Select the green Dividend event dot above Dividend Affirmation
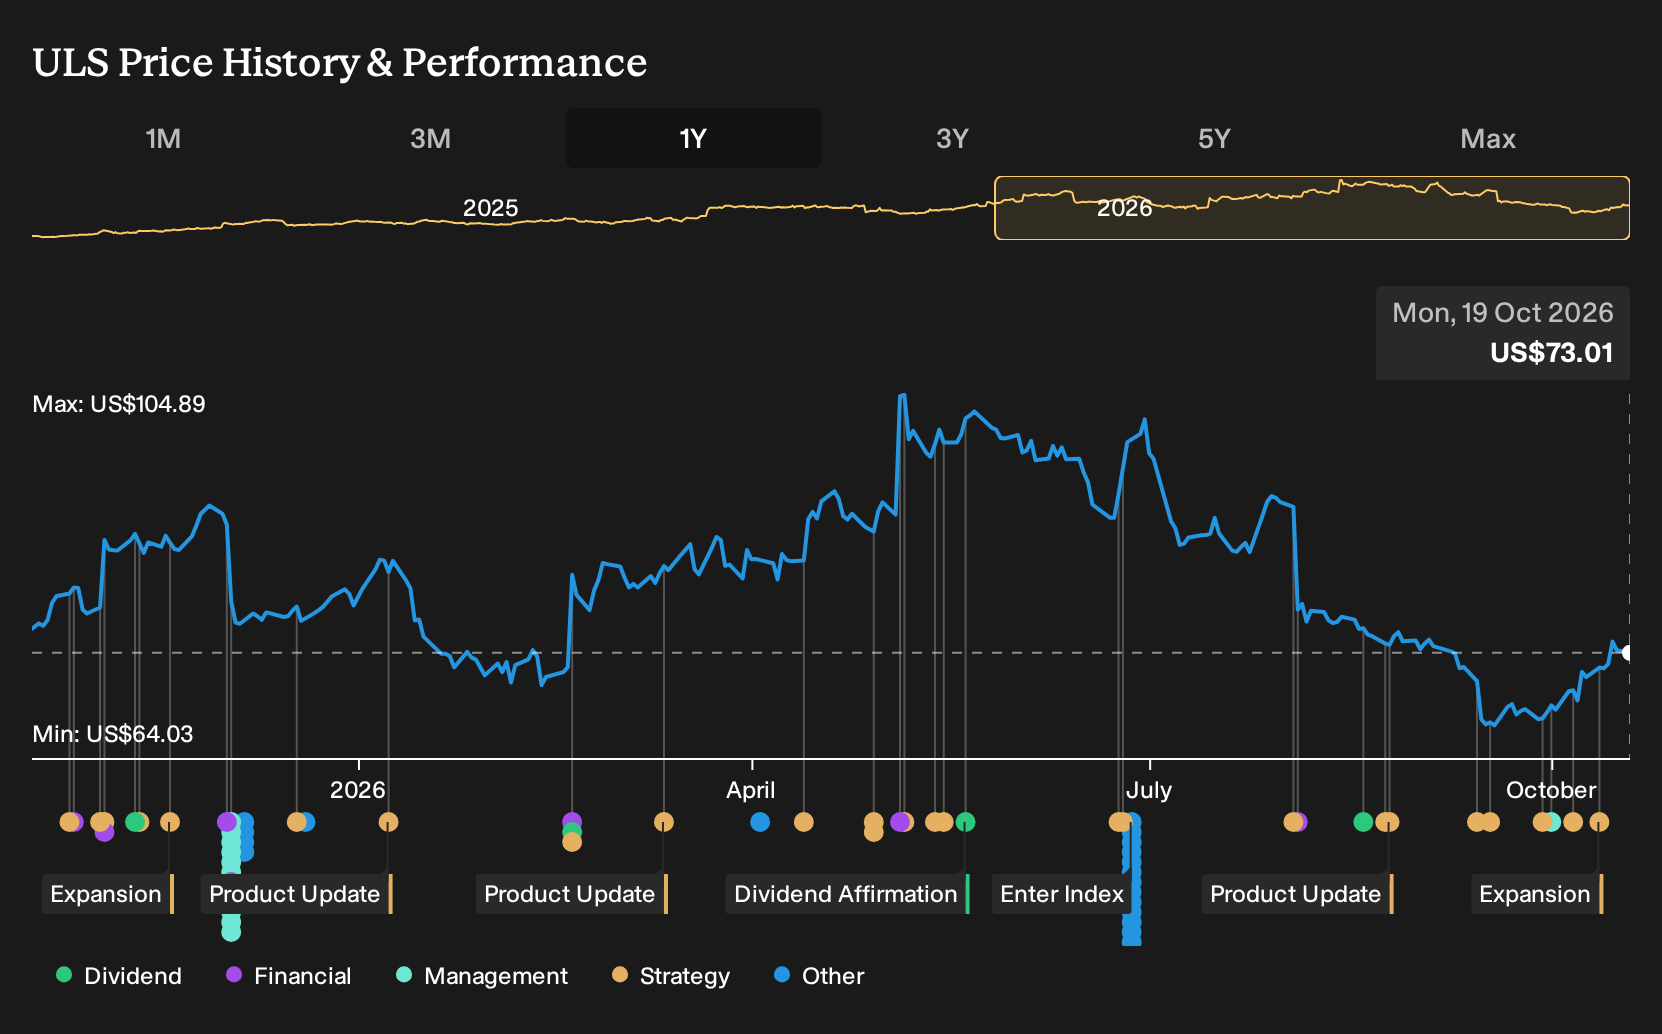This screenshot has width=1662, height=1034. 965,822
